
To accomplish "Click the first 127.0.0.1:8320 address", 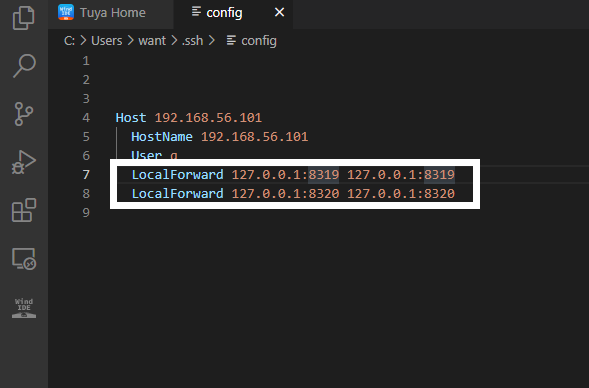I will 285,193.
